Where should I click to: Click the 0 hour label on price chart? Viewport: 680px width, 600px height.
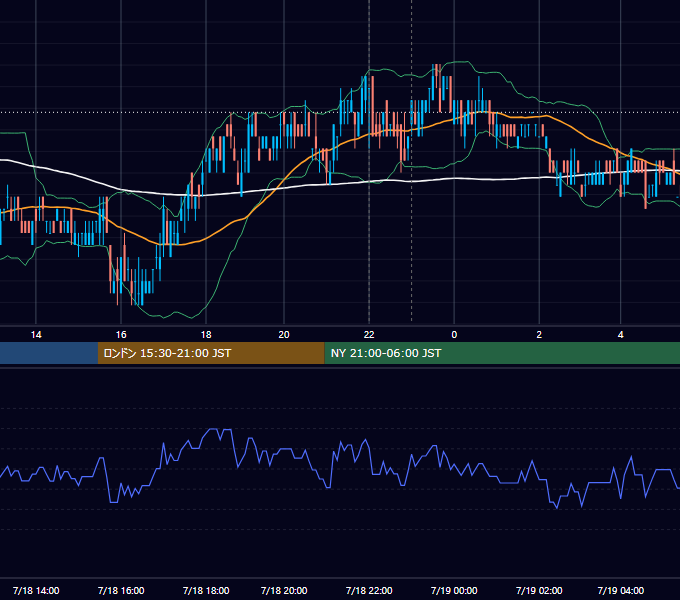tap(454, 335)
